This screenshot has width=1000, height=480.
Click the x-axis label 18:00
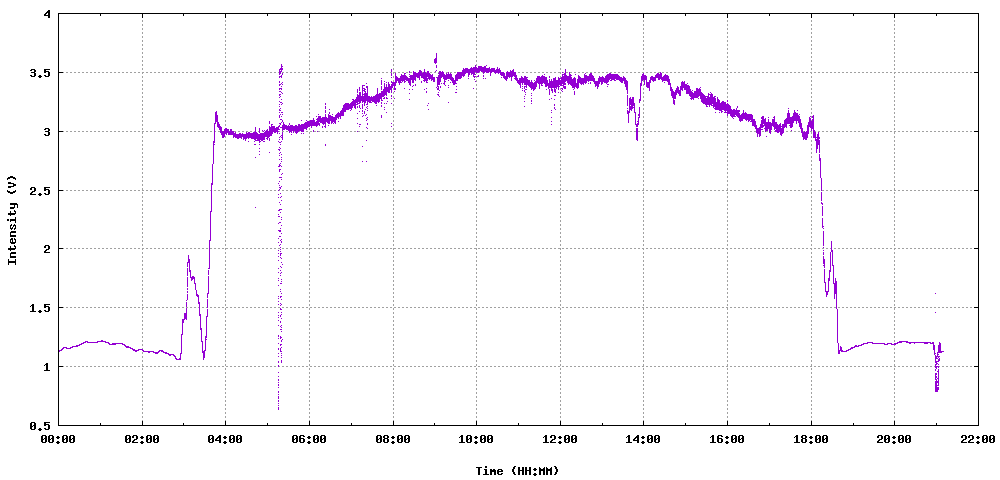point(811,439)
